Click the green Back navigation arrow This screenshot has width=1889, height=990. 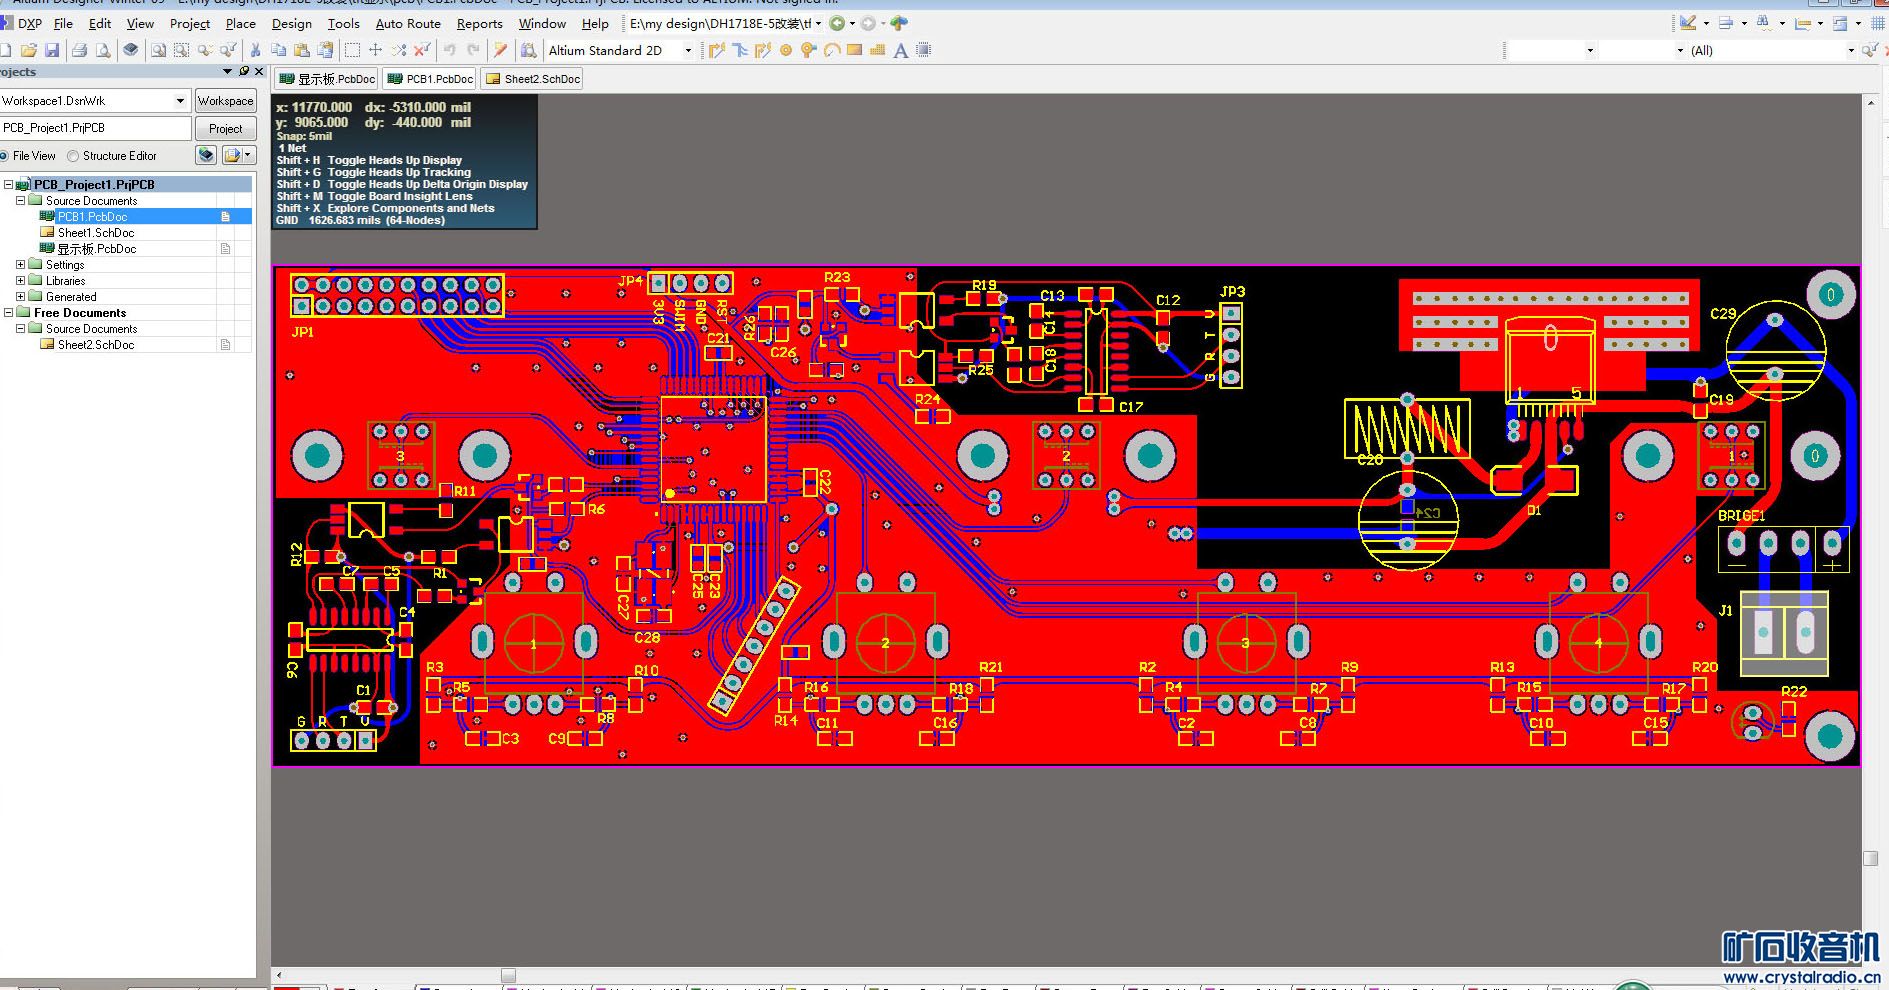837,23
